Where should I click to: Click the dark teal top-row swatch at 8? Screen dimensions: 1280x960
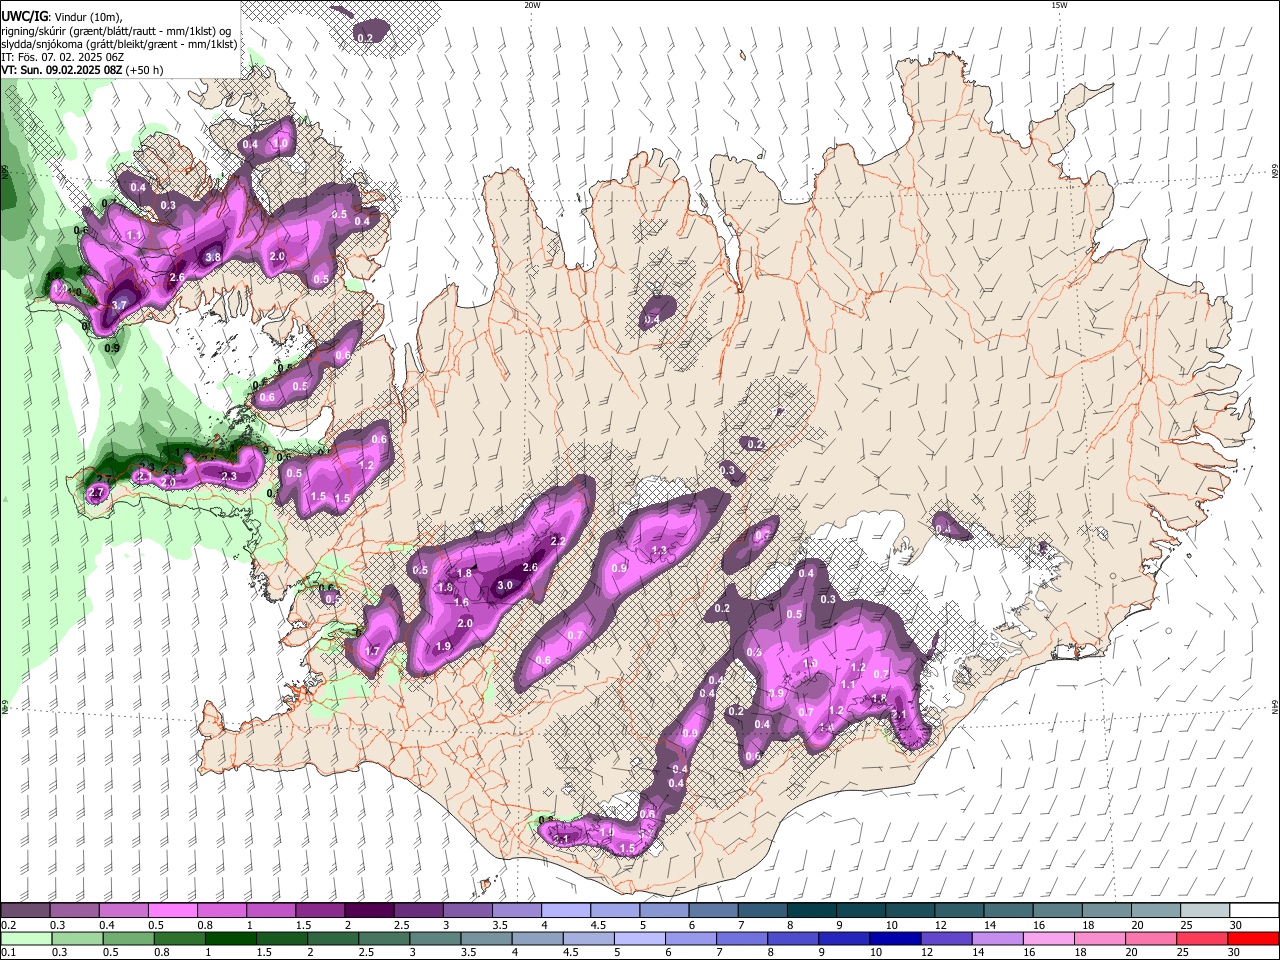point(812,911)
